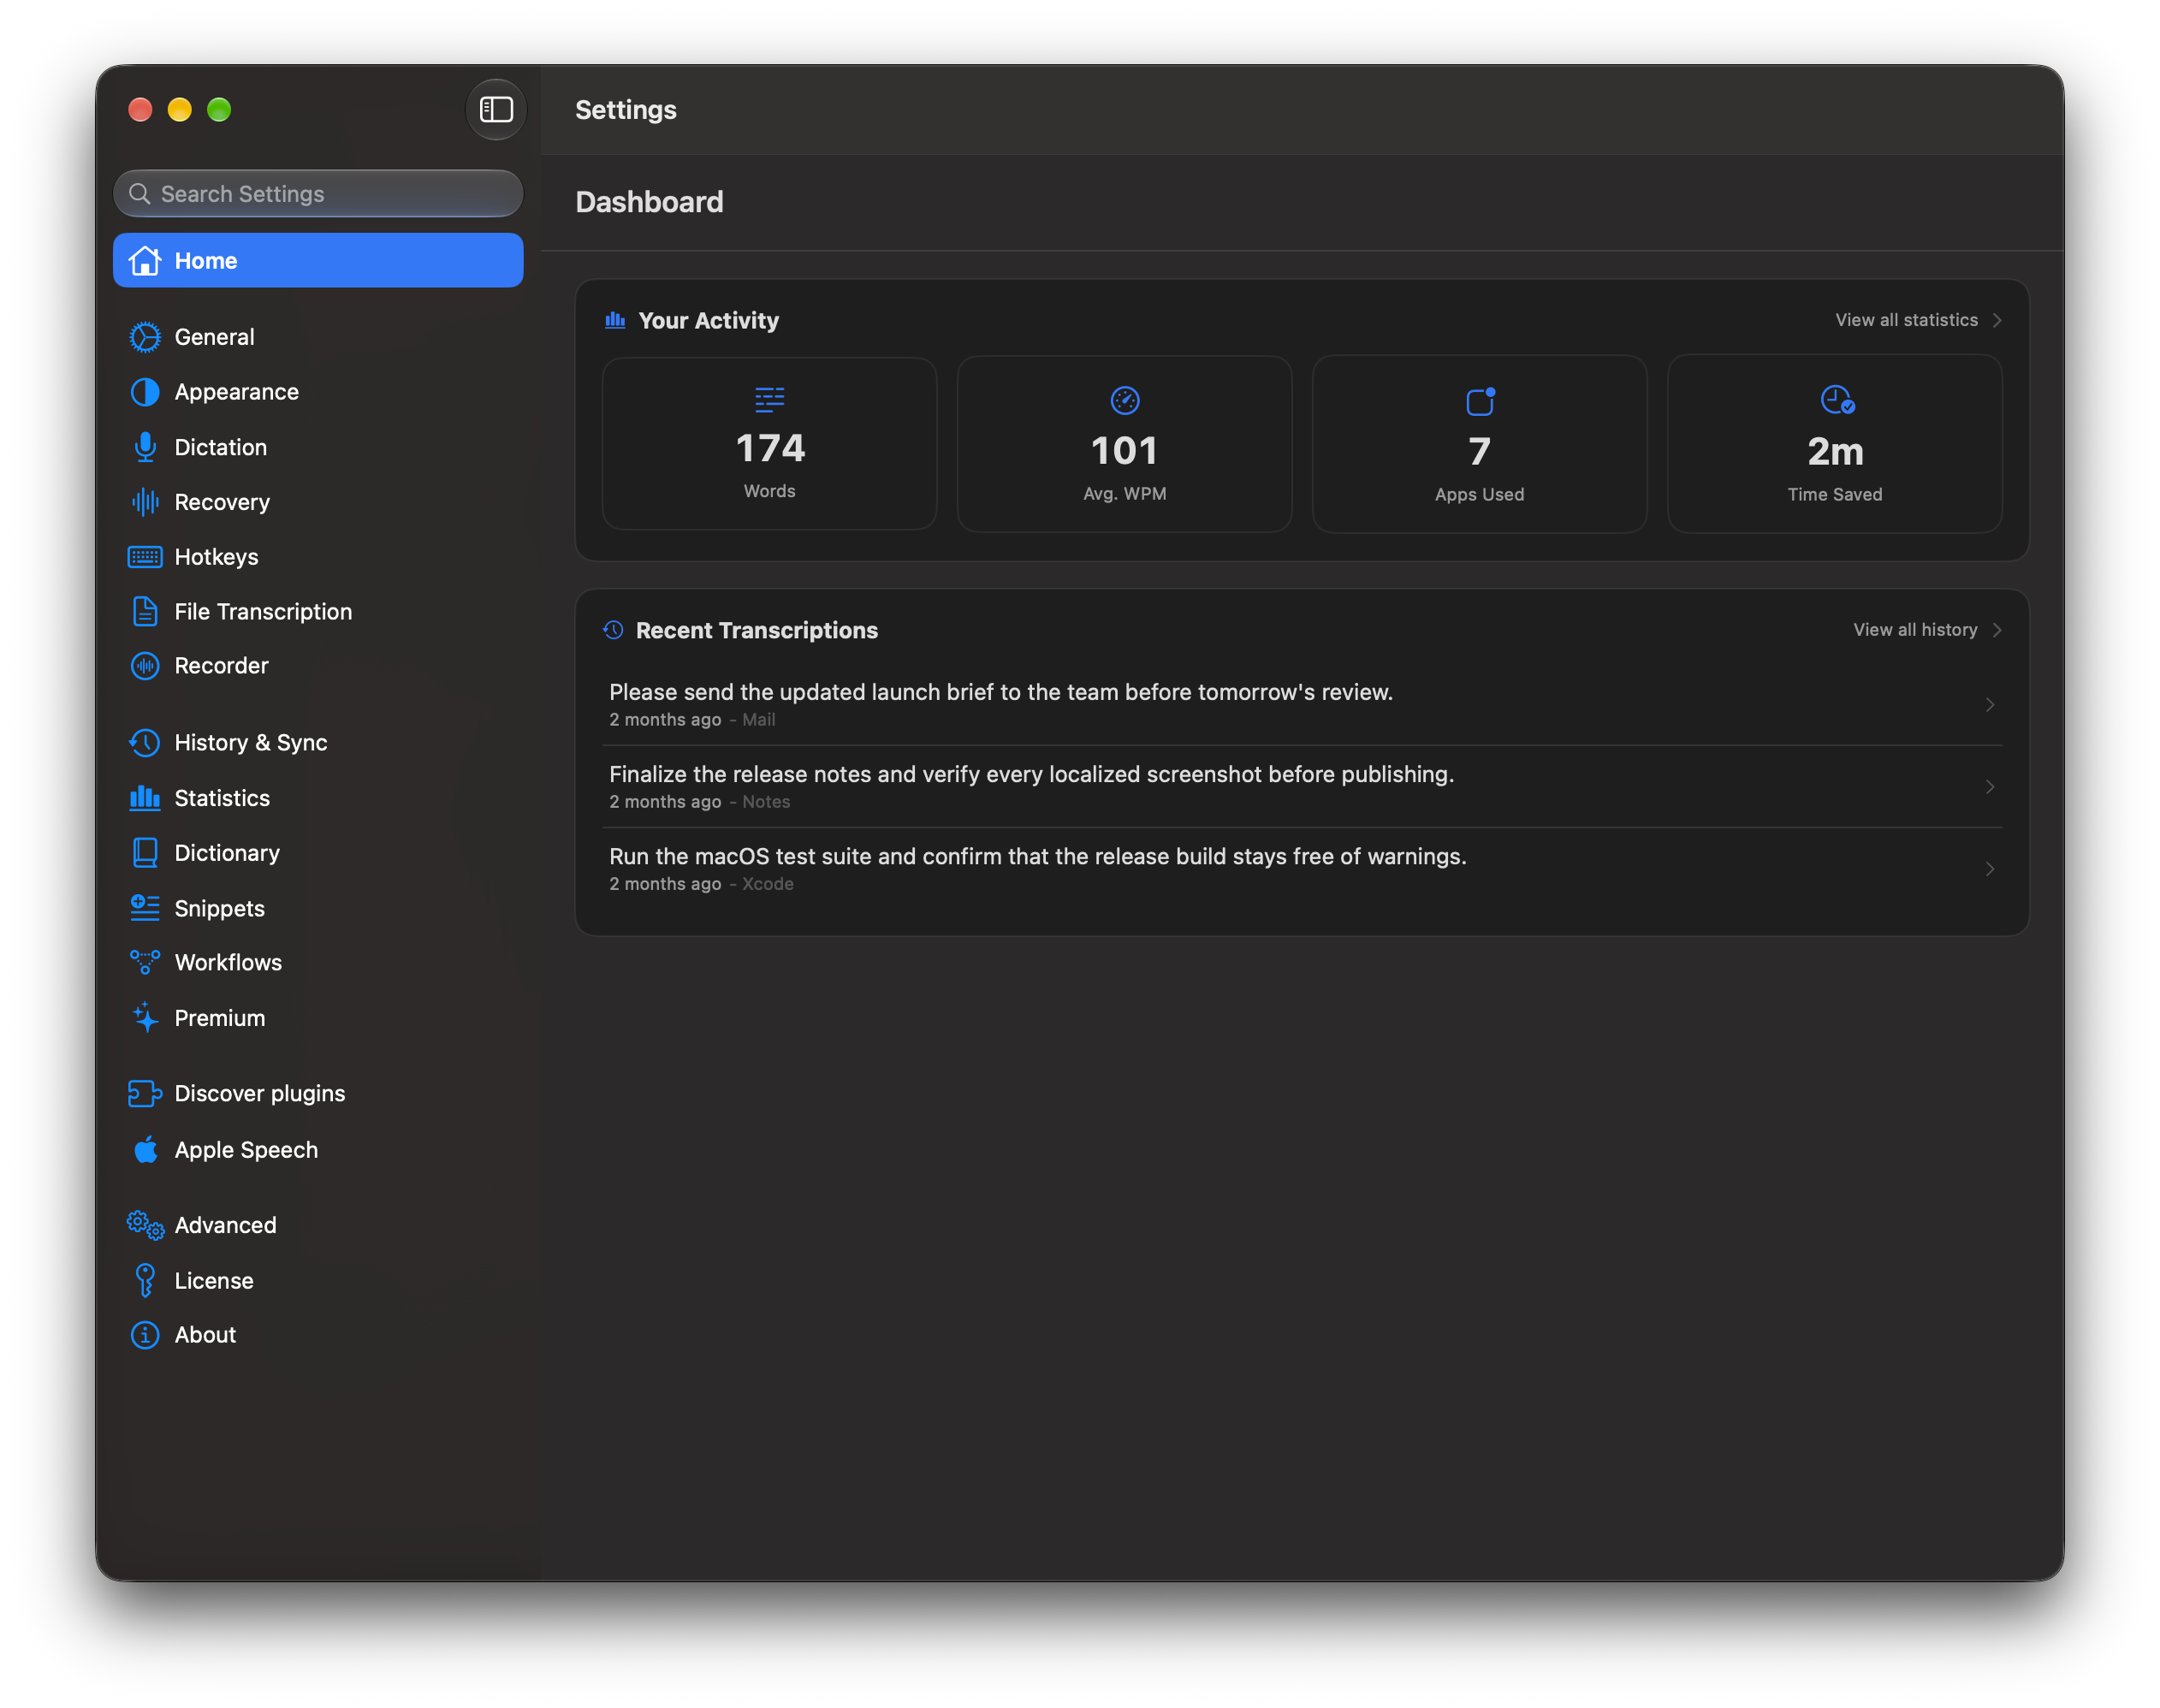Expand the Notes release notes transcription chevron
2160x1708 pixels.
coord(1990,787)
